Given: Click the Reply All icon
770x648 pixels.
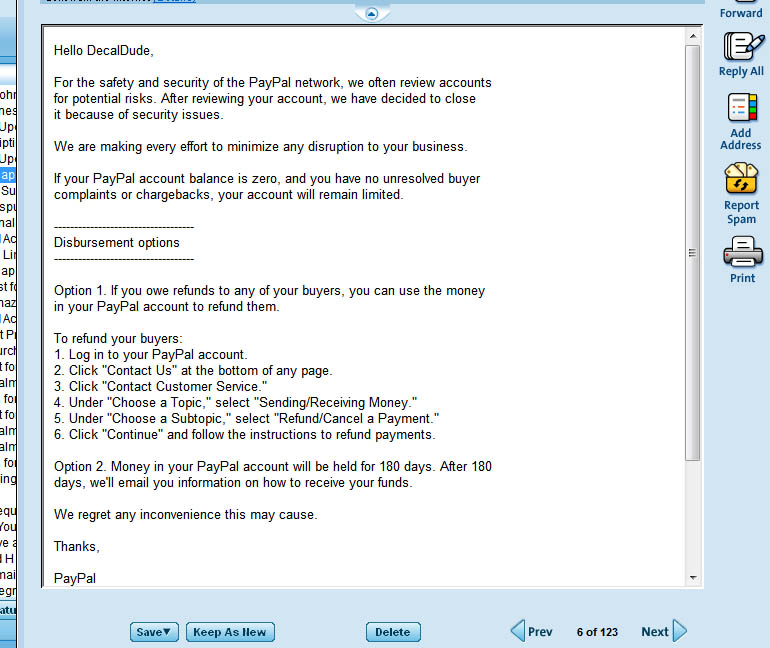Looking at the screenshot, I should click(741, 46).
